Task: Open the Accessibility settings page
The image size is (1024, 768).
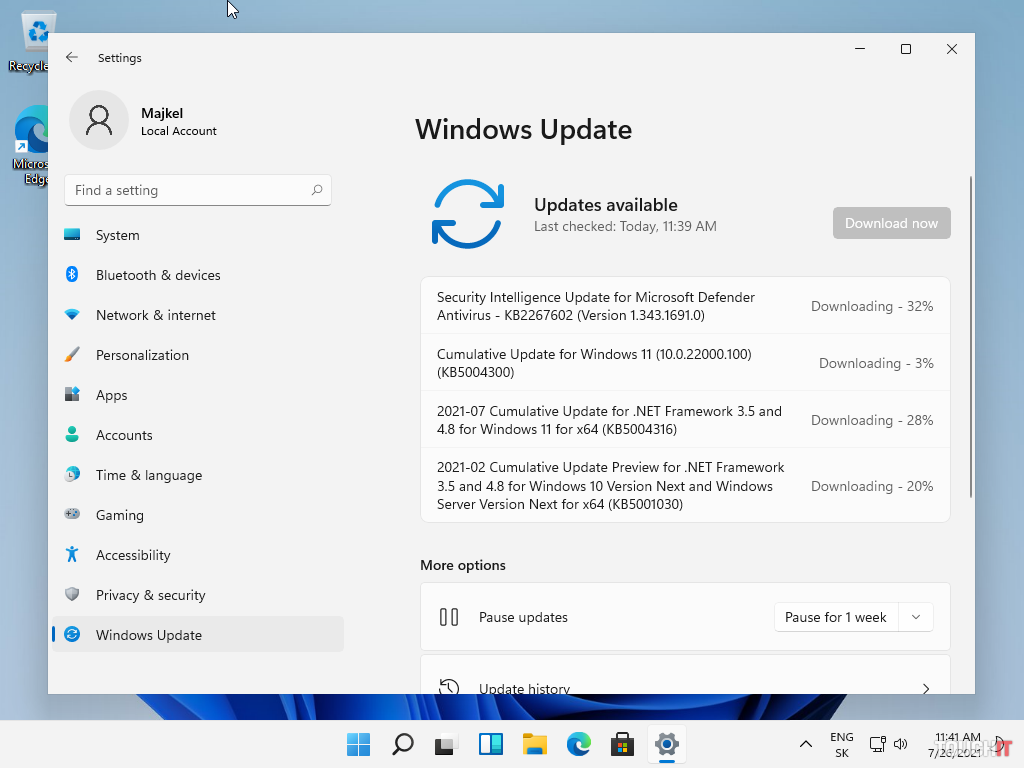Action: pos(133,555)
